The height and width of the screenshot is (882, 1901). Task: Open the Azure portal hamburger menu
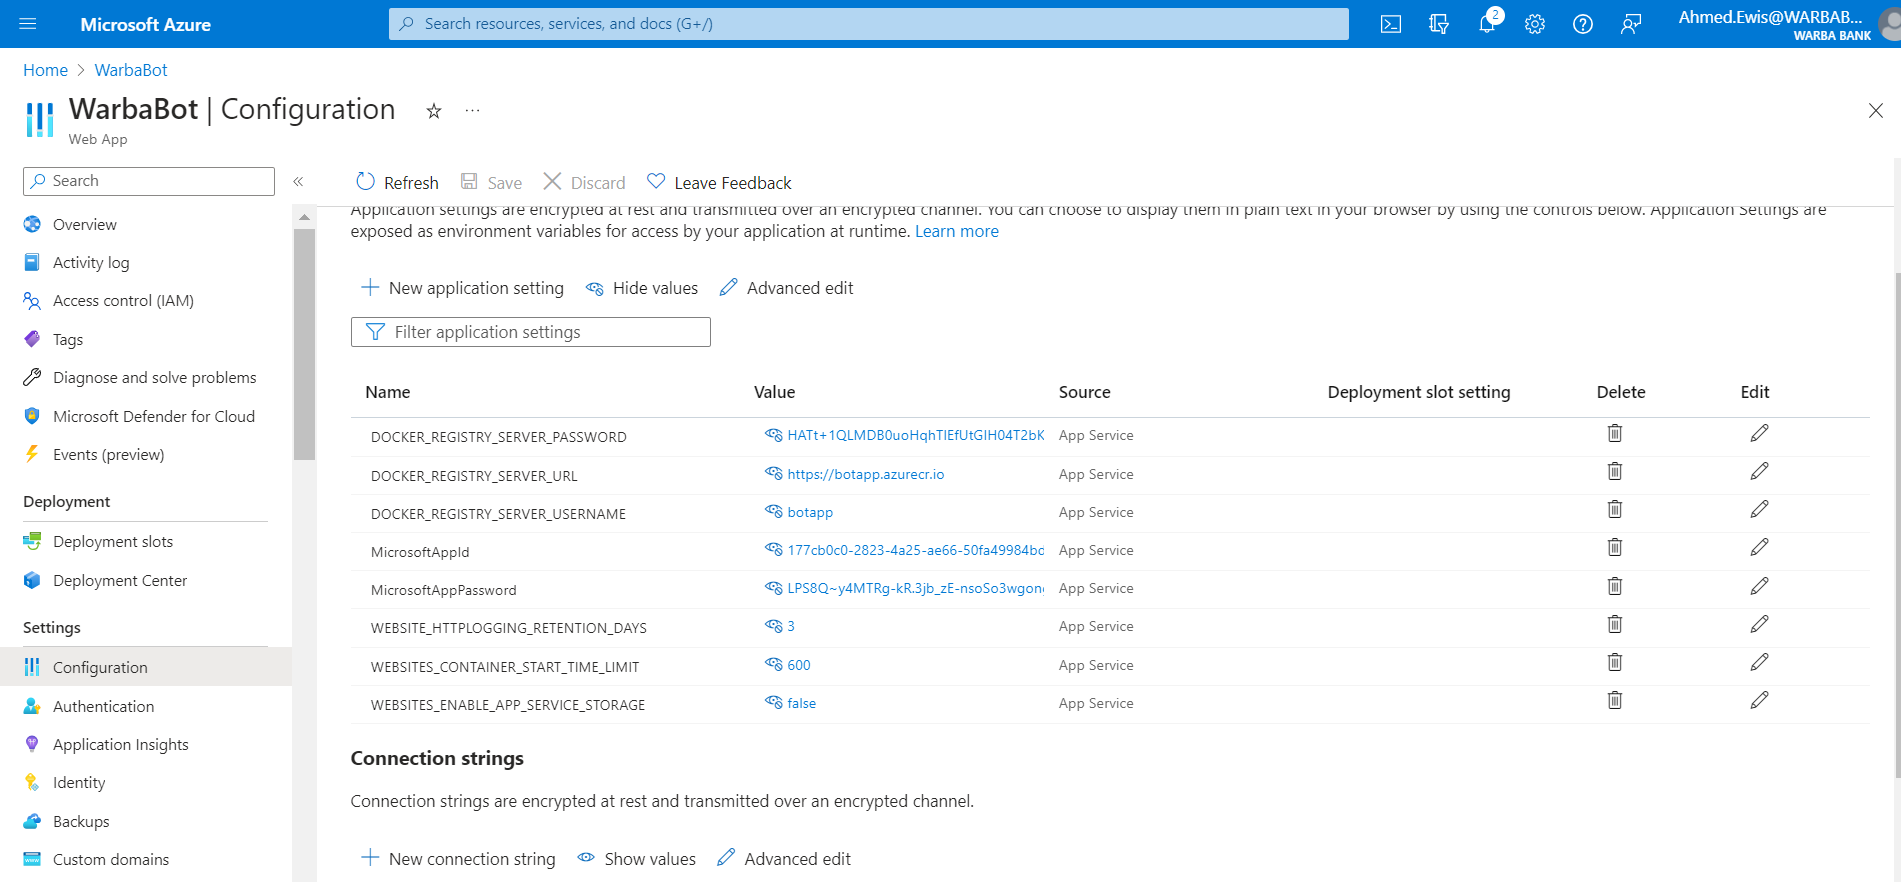coord(28,24)
